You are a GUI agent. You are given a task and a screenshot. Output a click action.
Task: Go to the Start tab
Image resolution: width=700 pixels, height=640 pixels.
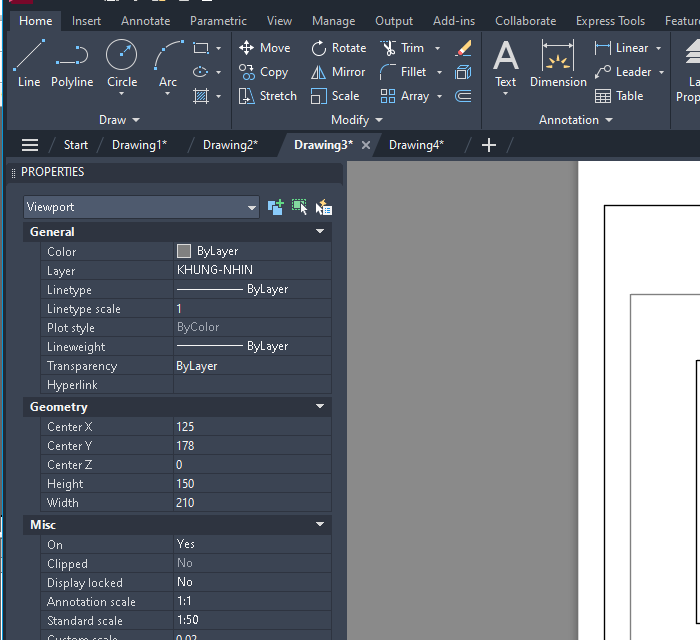[x=75, y=145]
